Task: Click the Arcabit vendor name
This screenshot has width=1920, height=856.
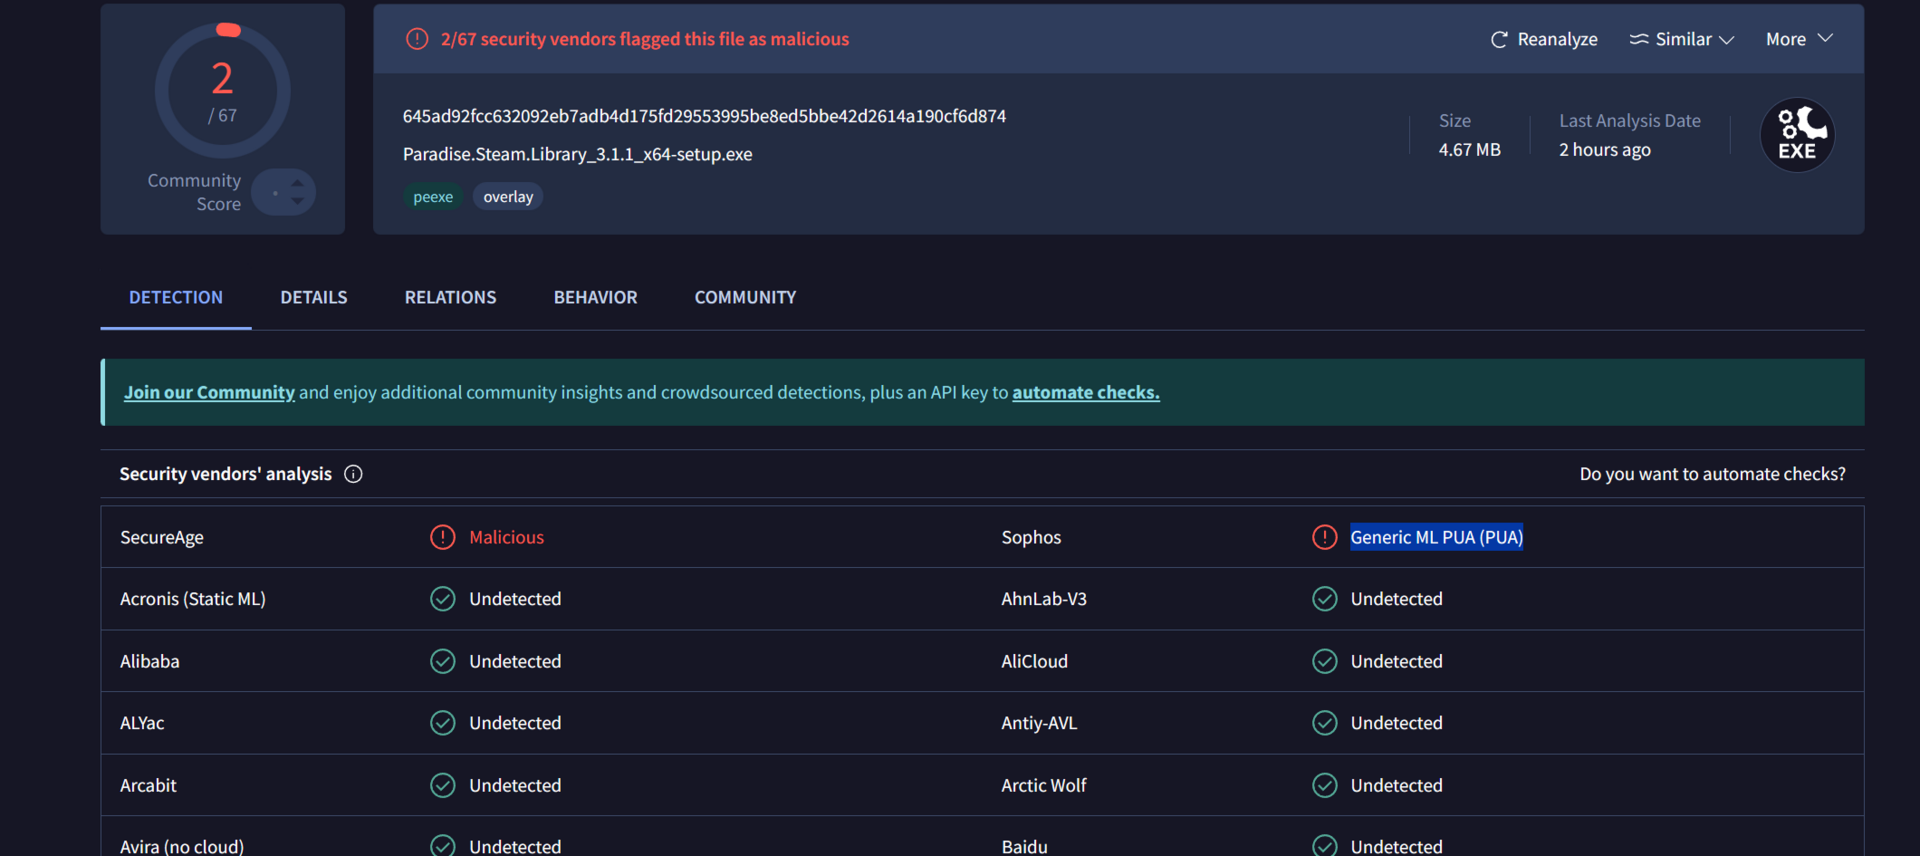Action: pyautogui.click(x=148, y=785)
